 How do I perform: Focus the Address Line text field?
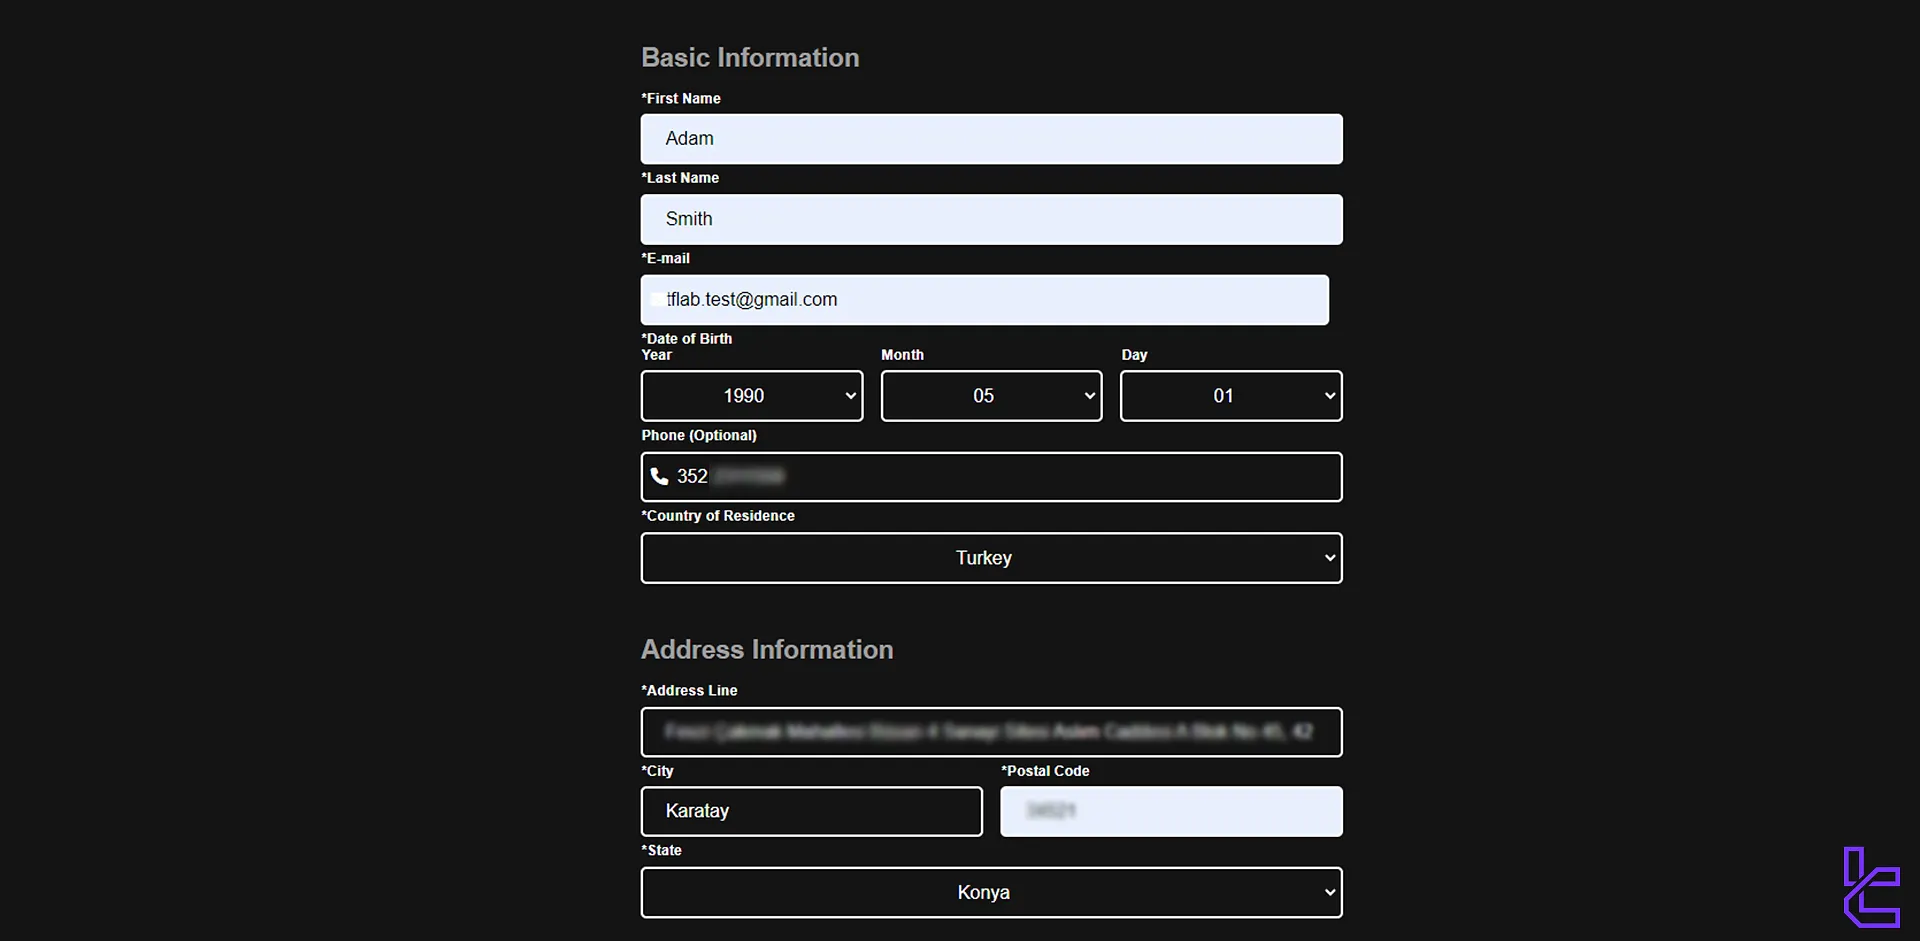coord(990,732)
